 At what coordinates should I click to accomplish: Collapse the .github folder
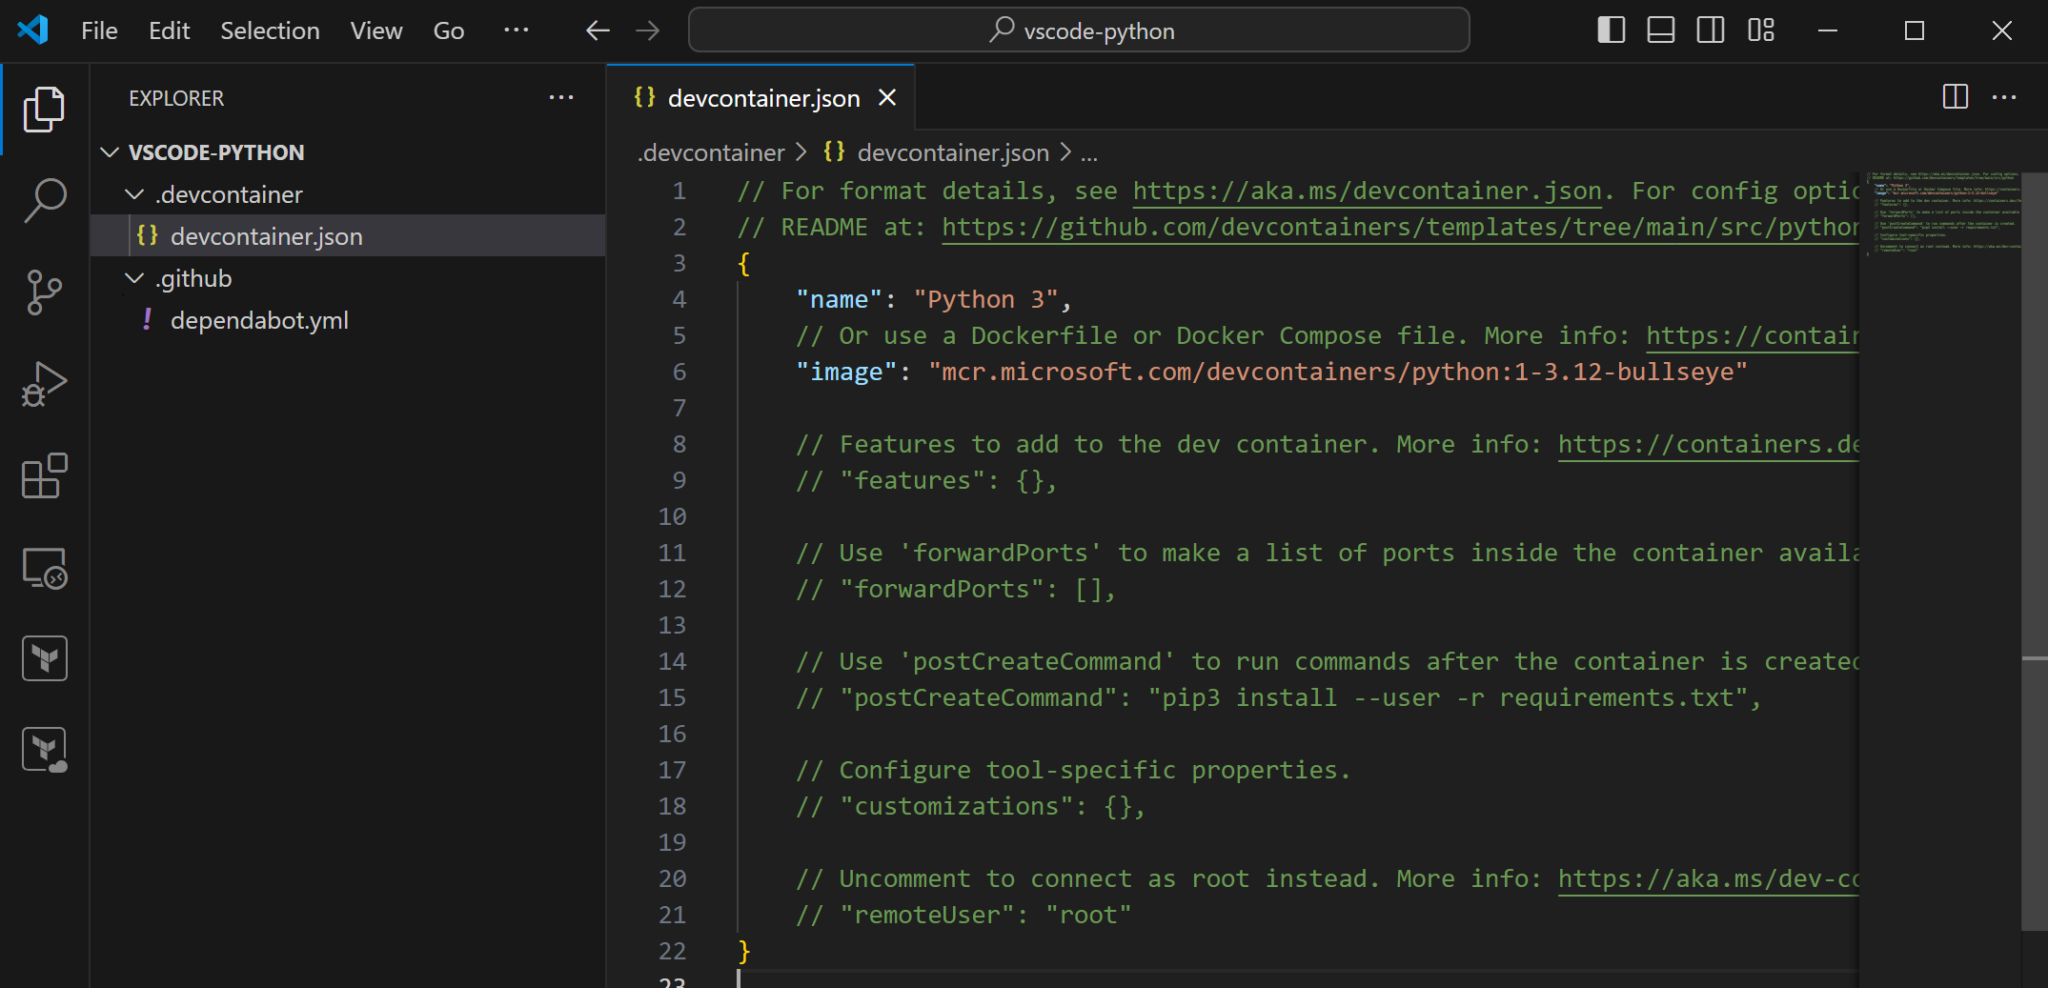pos(136,278)
